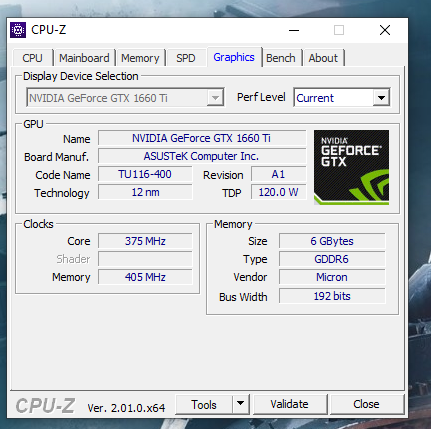
Task: Open the Bench tab
Action: point(281,58)
